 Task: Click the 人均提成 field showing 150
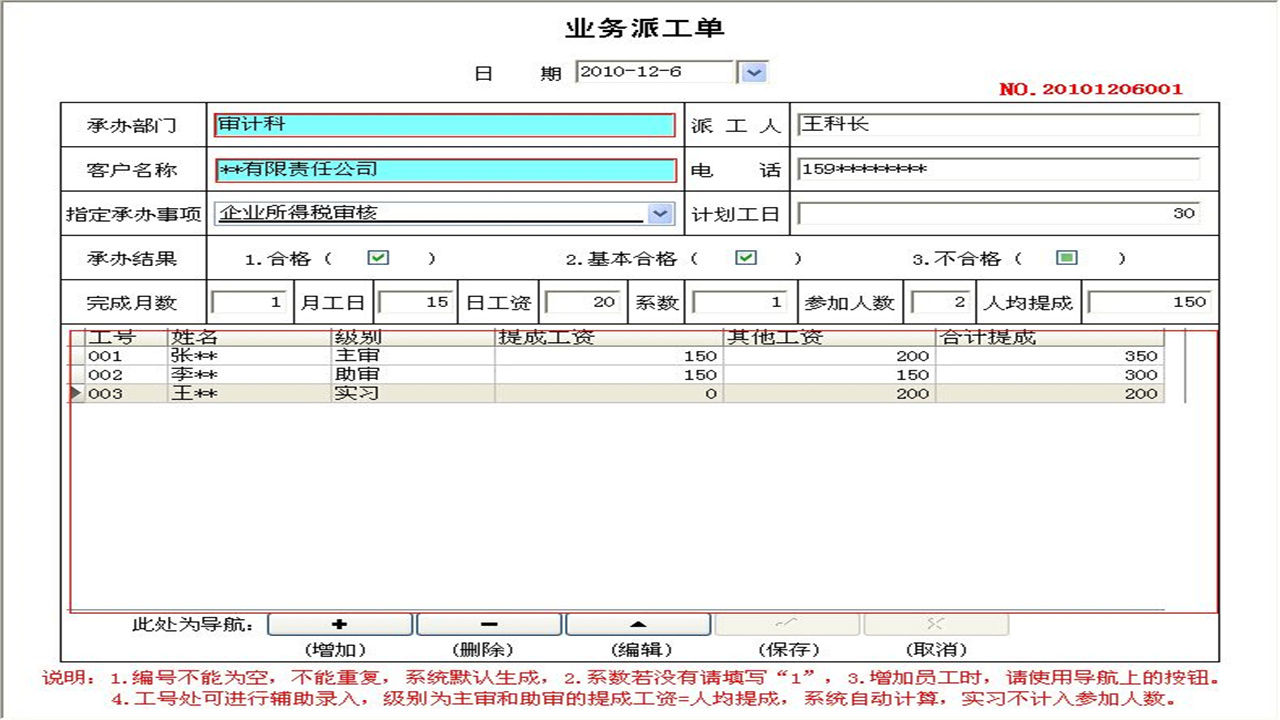pyautogui.click(x=1150, y=301)
